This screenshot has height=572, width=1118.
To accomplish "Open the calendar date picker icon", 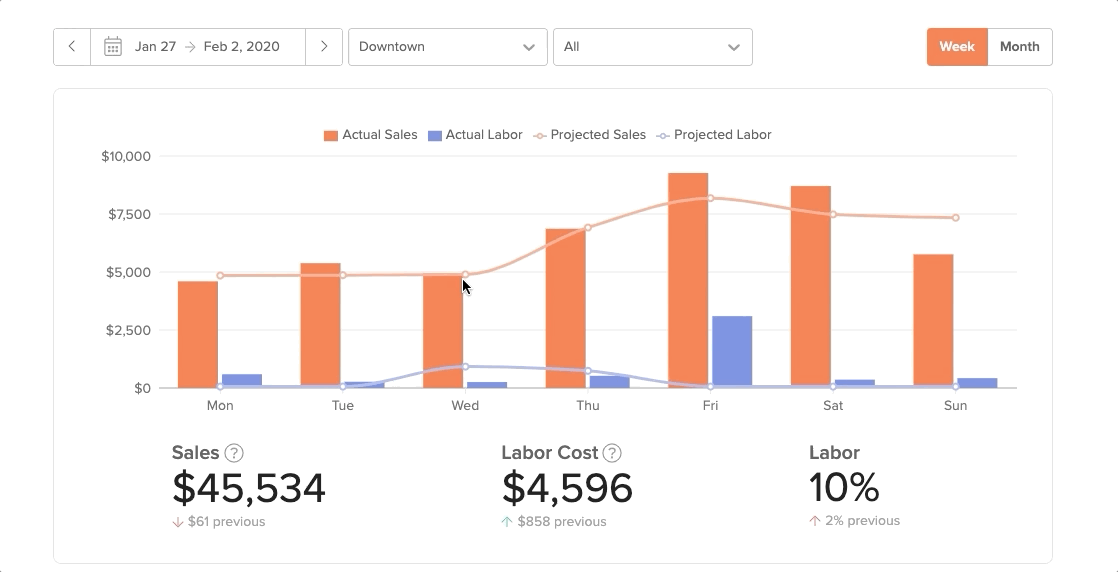I will 113,47.
